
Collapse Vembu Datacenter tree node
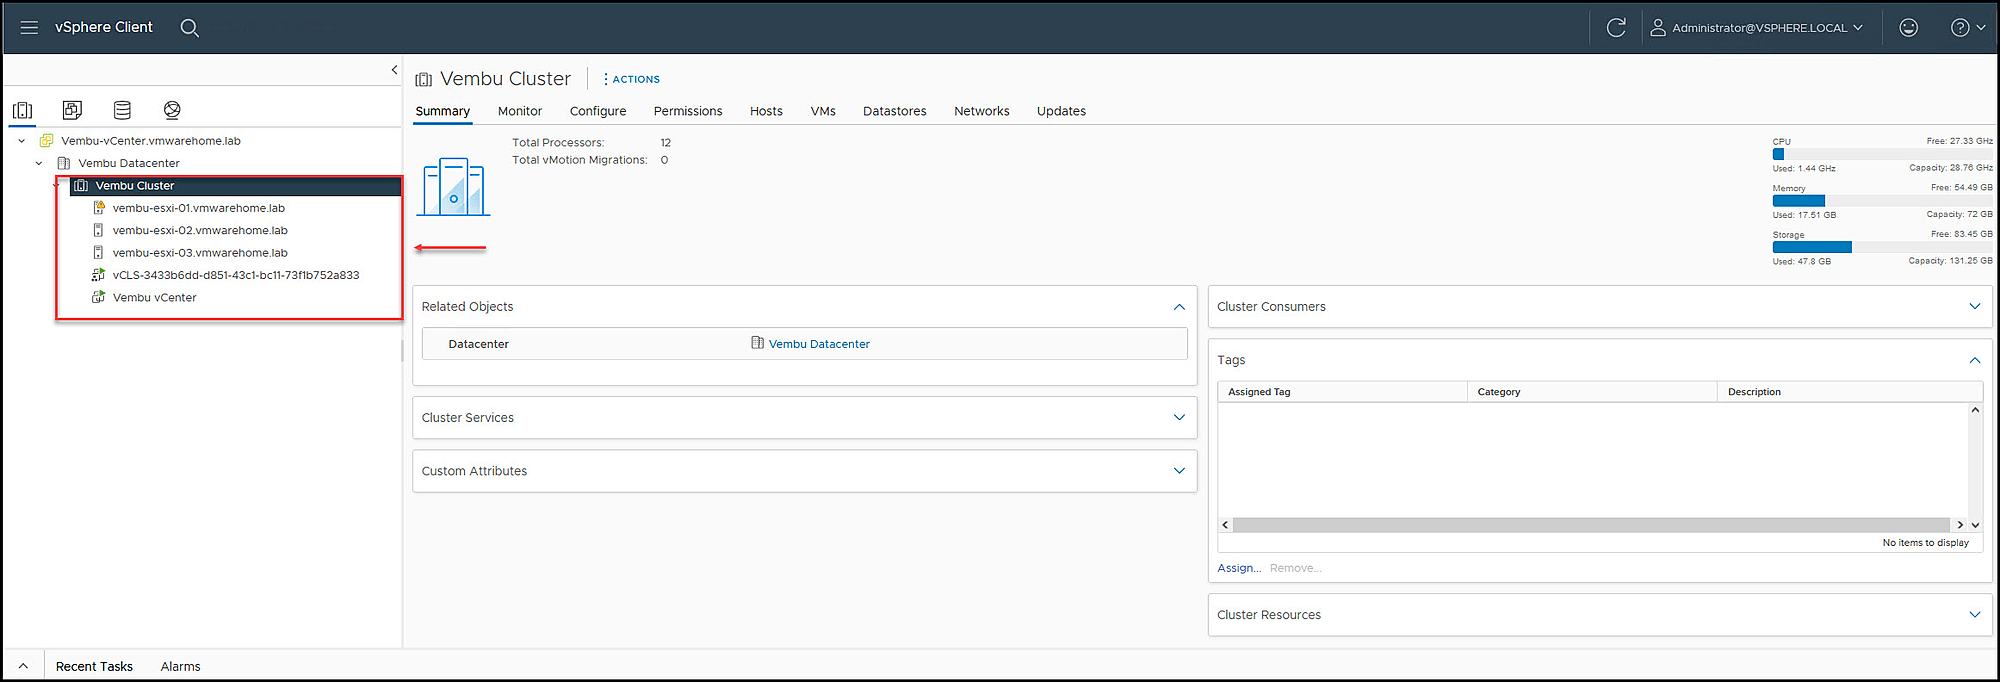coord(39,163)
